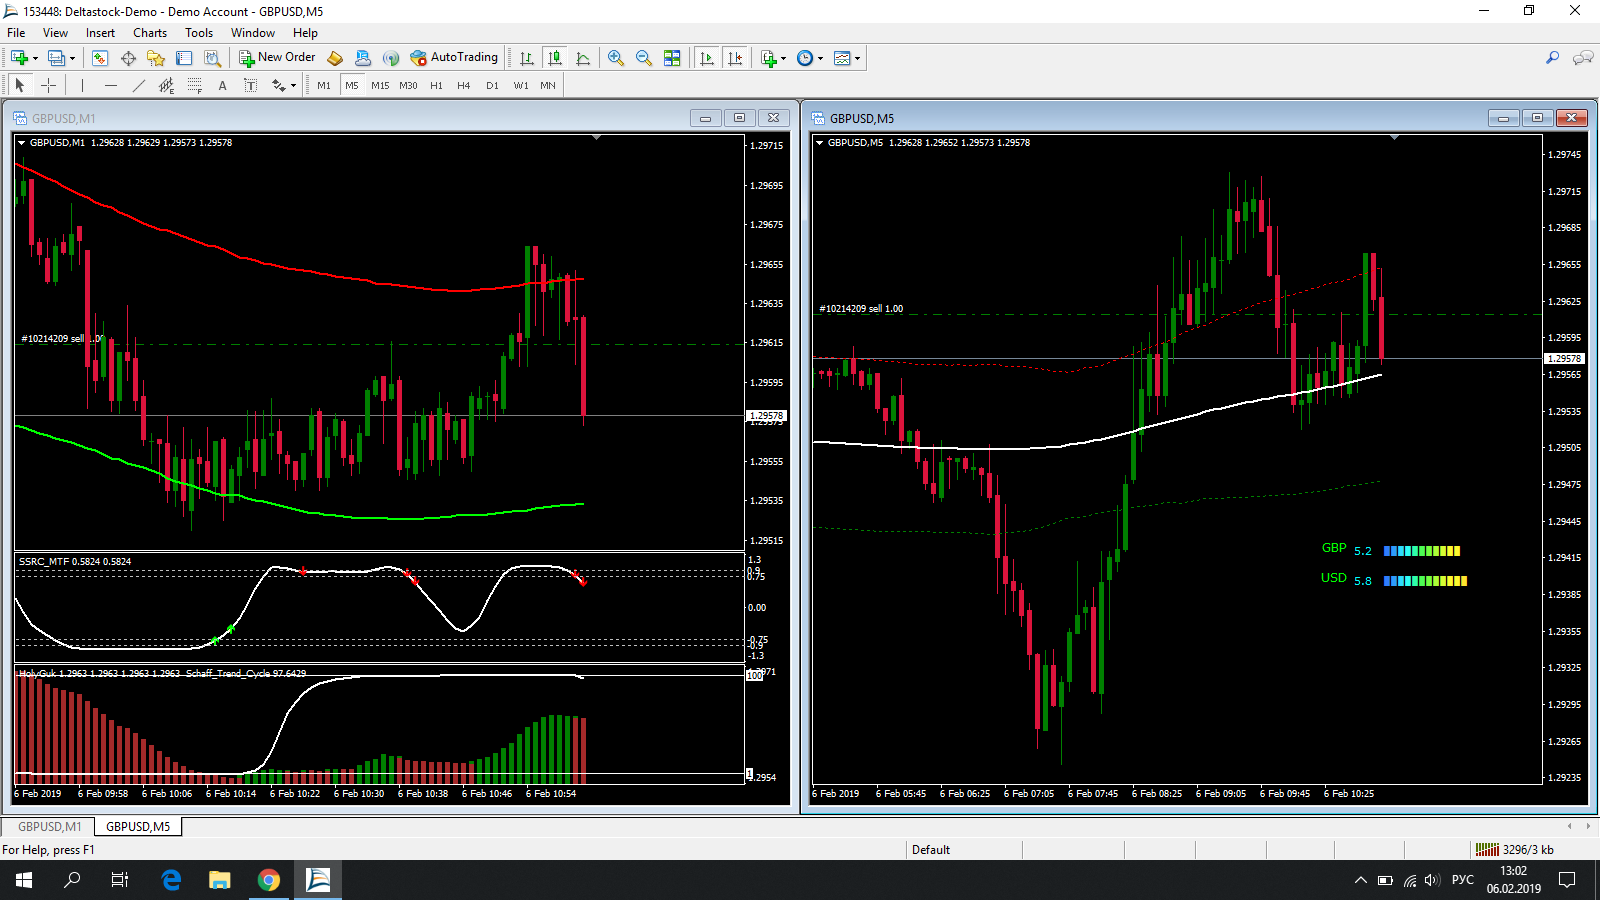Click the GBPUSD,M1 chart info triangle
This screenshot has width=1600, height=900.
tap(21, 142)
